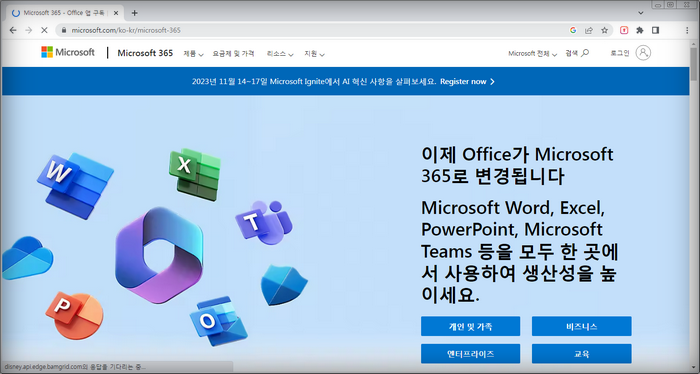The height and width of the screenshot is (374, 700).
Task: Click the red extension icon in toolbar
Action: tap(624, 30)
